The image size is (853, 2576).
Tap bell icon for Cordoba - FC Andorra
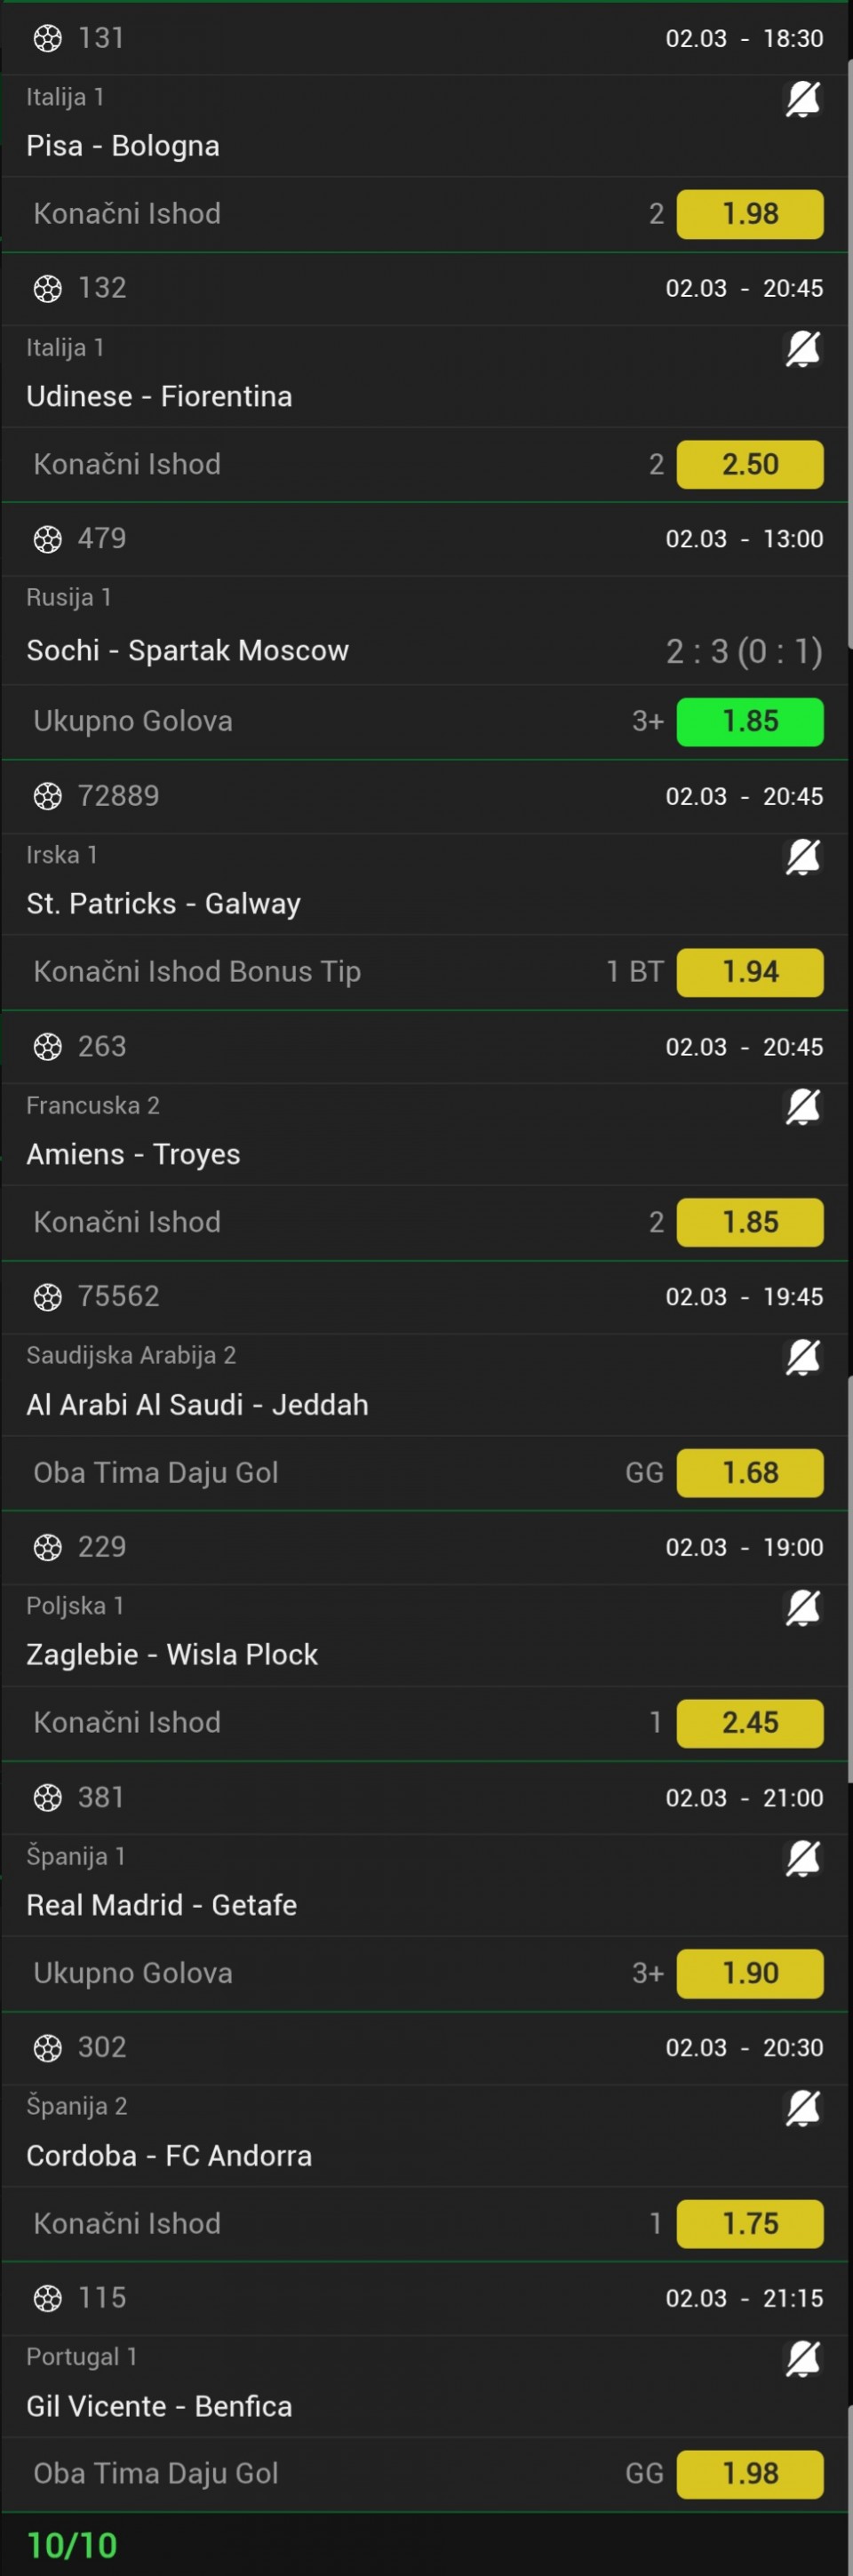(x=802, y=2108)
